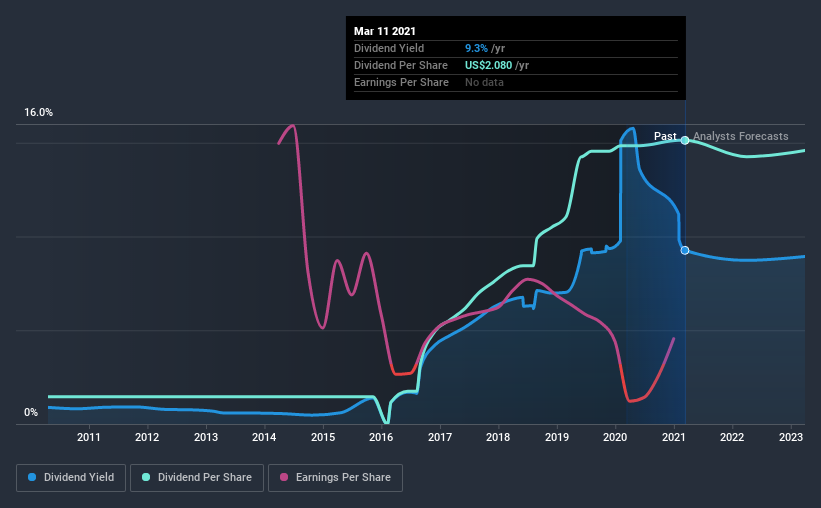This screenshot has height=508, width=821.
Task: Click Earnings Per Share row label in tooltip
Action: coord(401,82)
